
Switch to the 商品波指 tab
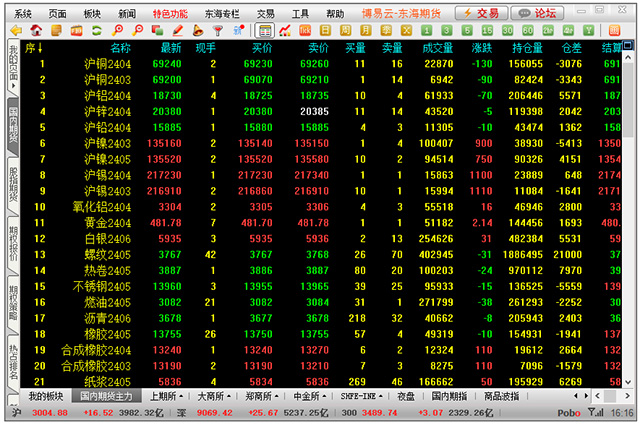502,396
